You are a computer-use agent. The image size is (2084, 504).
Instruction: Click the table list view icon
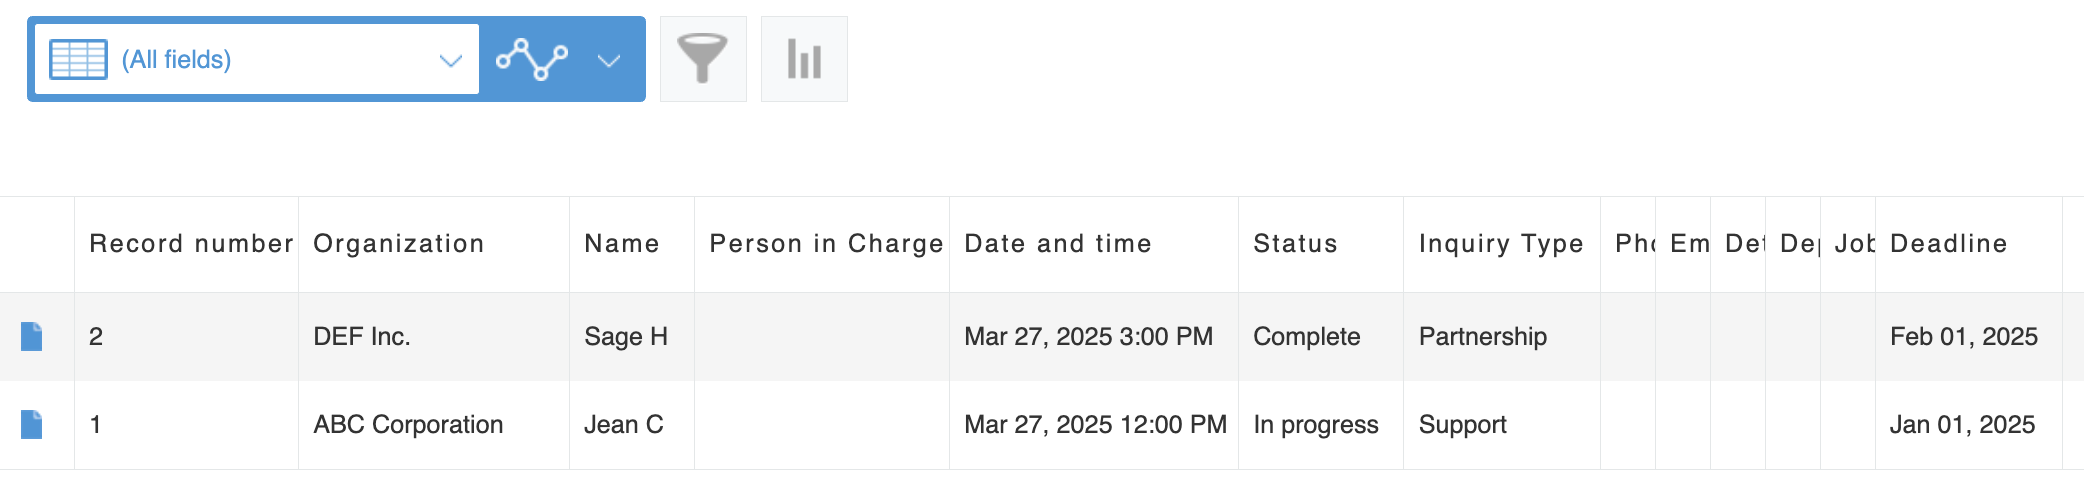78,60
